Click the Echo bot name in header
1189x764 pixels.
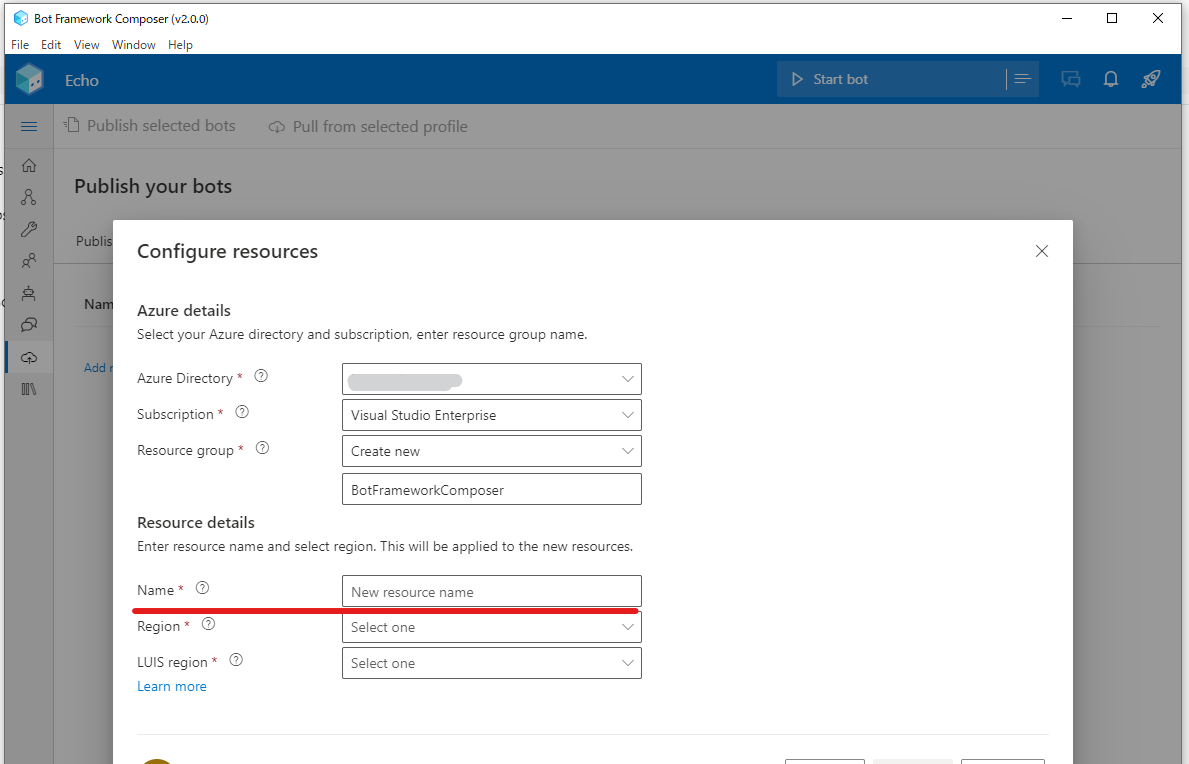tap(82, 80)
